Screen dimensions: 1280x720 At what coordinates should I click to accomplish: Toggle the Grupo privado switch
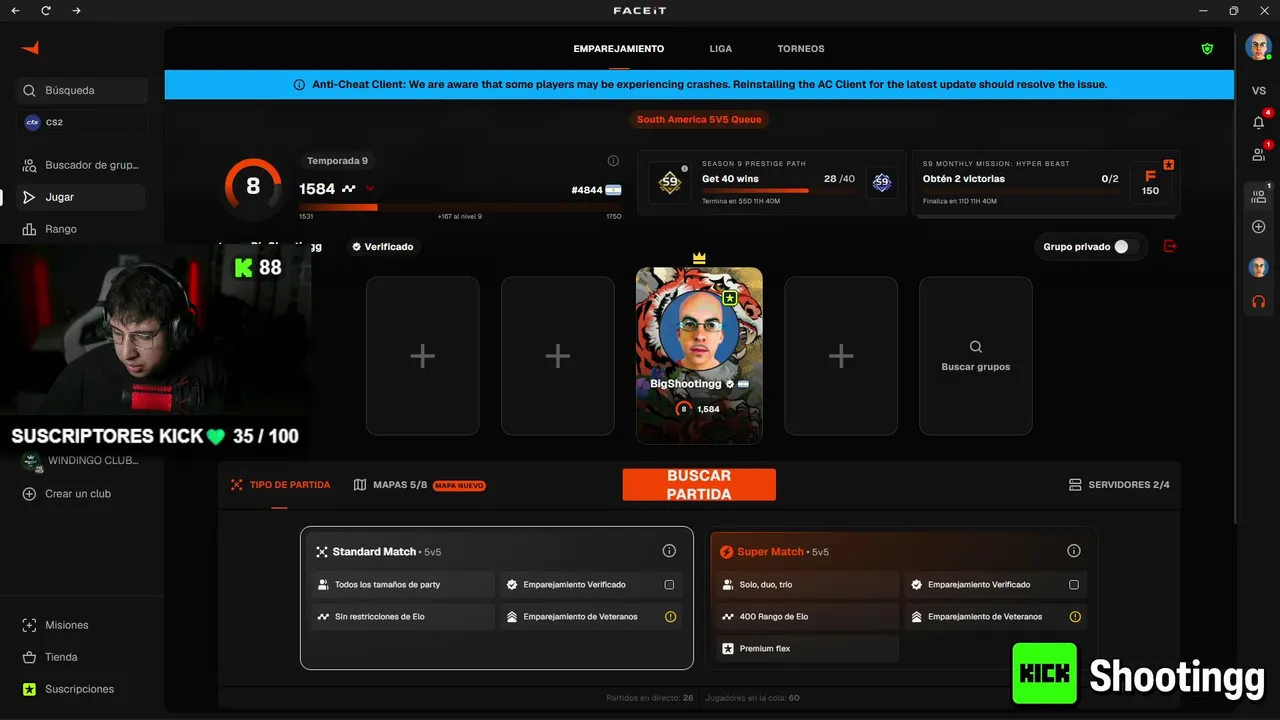point(1126,247)
